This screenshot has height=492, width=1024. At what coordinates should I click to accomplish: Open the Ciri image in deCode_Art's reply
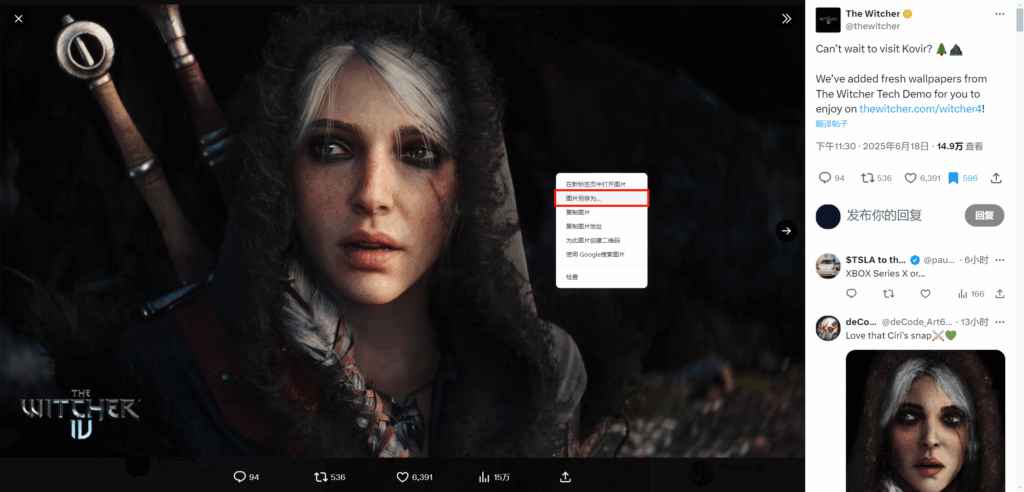pyautogui.click(x=925, y=421)
